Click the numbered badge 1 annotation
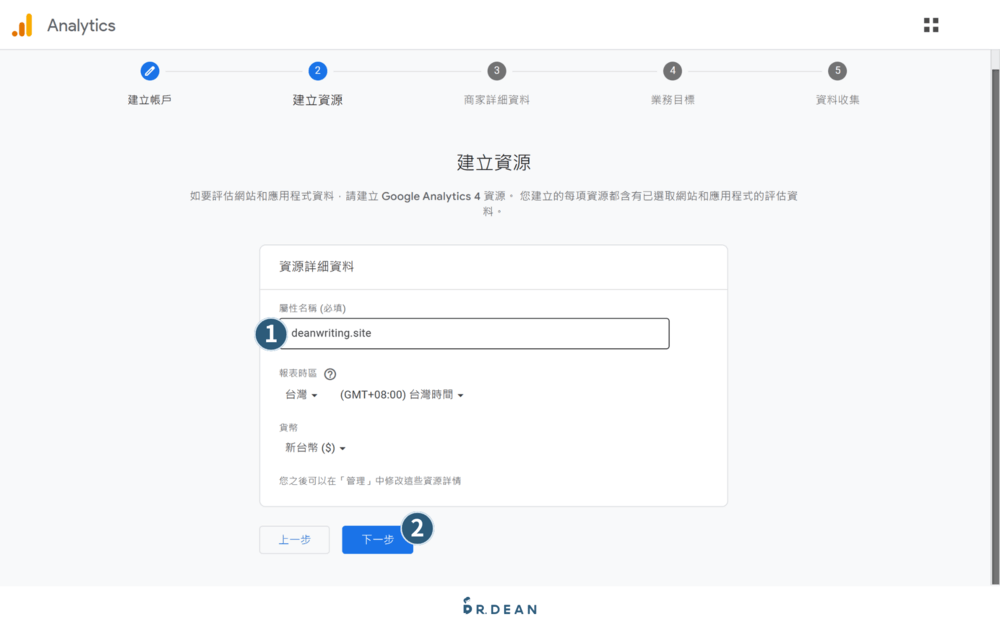The width and height of the screenshot is (1000, 625). pos(270,333)
